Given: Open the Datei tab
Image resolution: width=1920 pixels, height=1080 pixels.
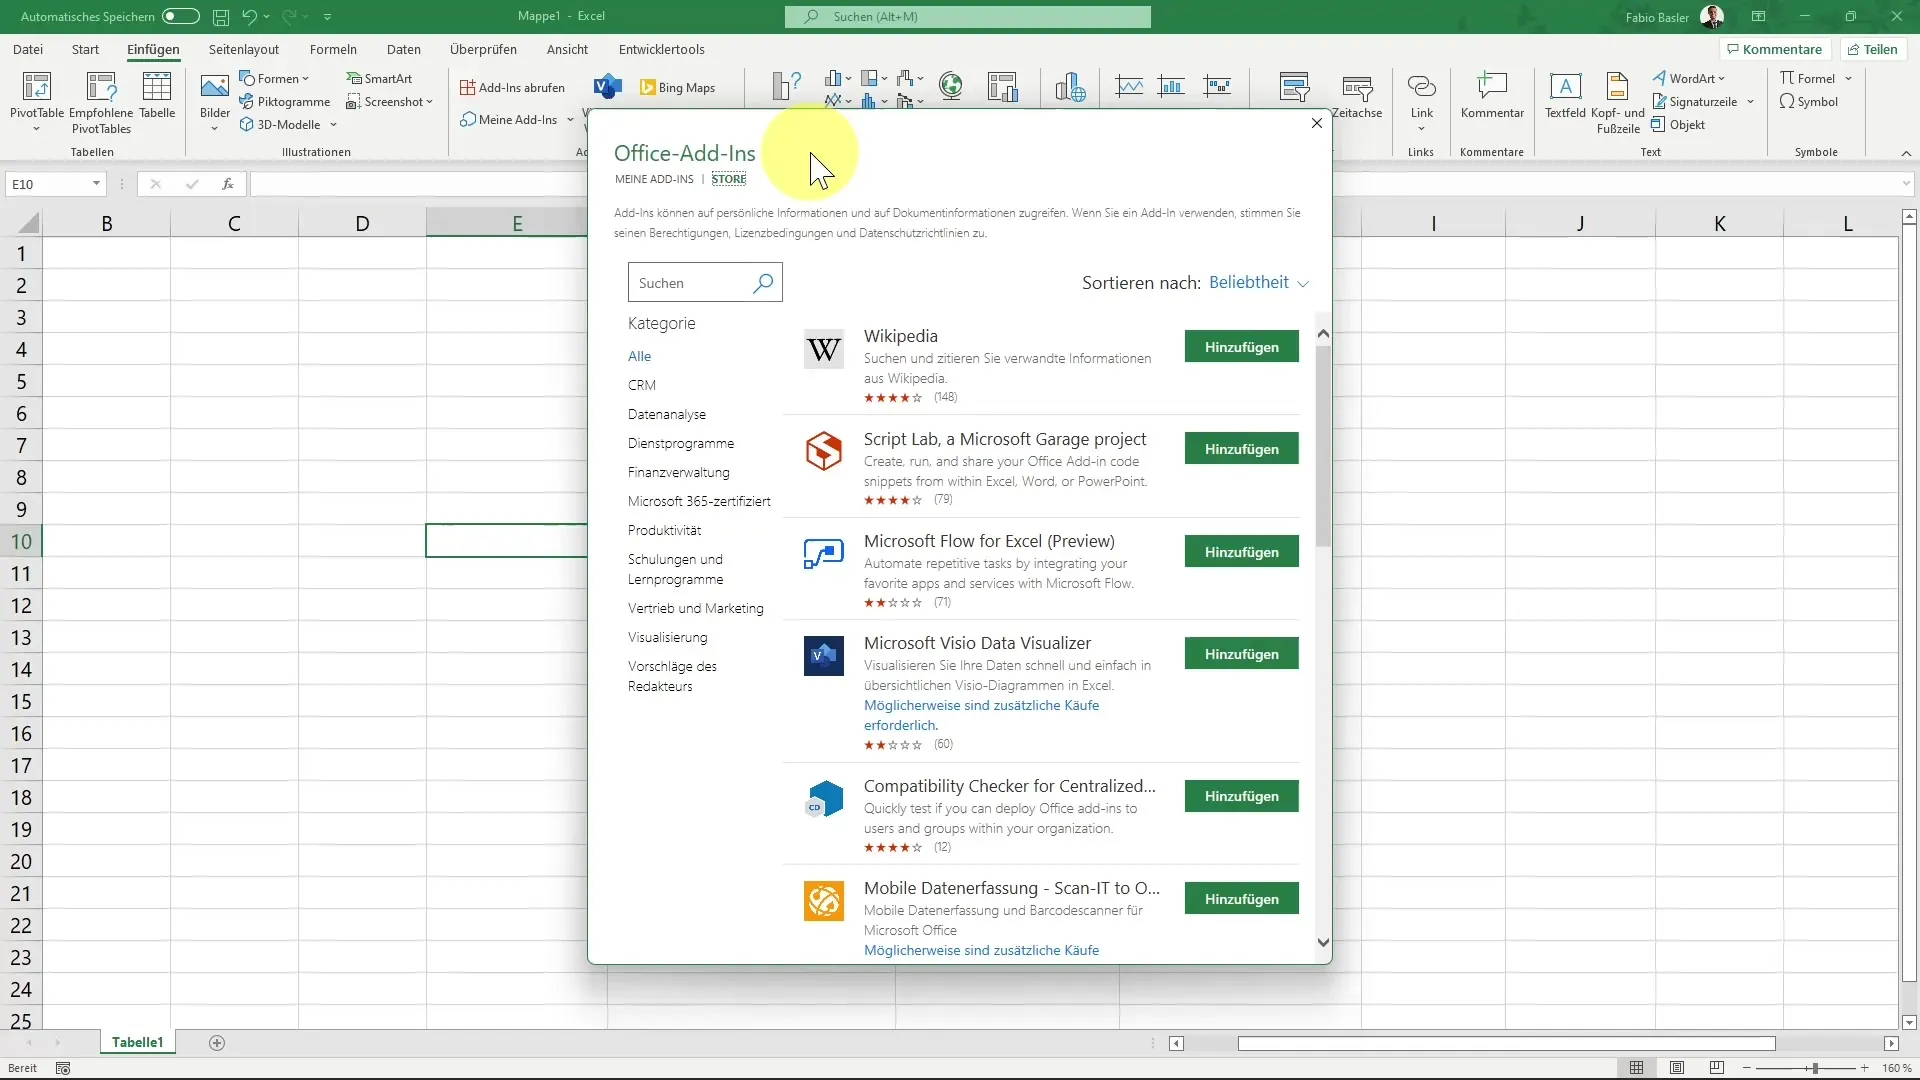Looking at the screenshot, I should coord(28,49).
